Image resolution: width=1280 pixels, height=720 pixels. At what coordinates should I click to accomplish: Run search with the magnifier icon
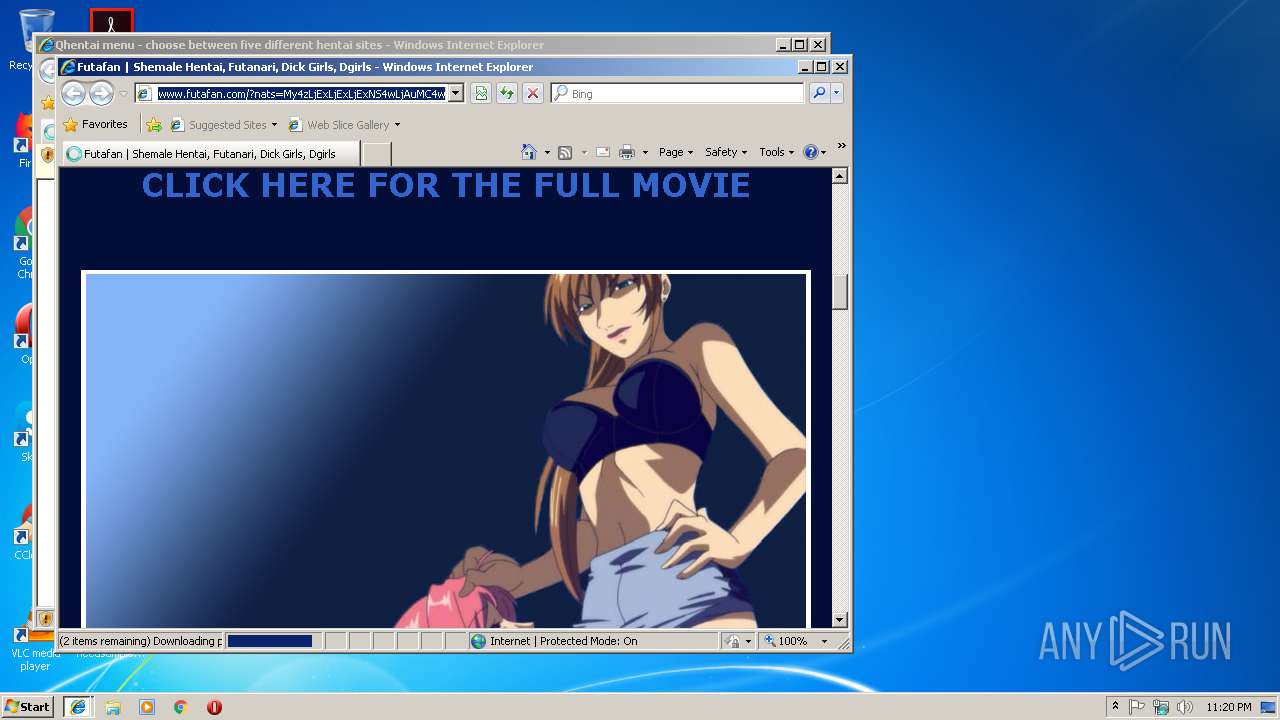pyautogui.click(x=819, y=93)
